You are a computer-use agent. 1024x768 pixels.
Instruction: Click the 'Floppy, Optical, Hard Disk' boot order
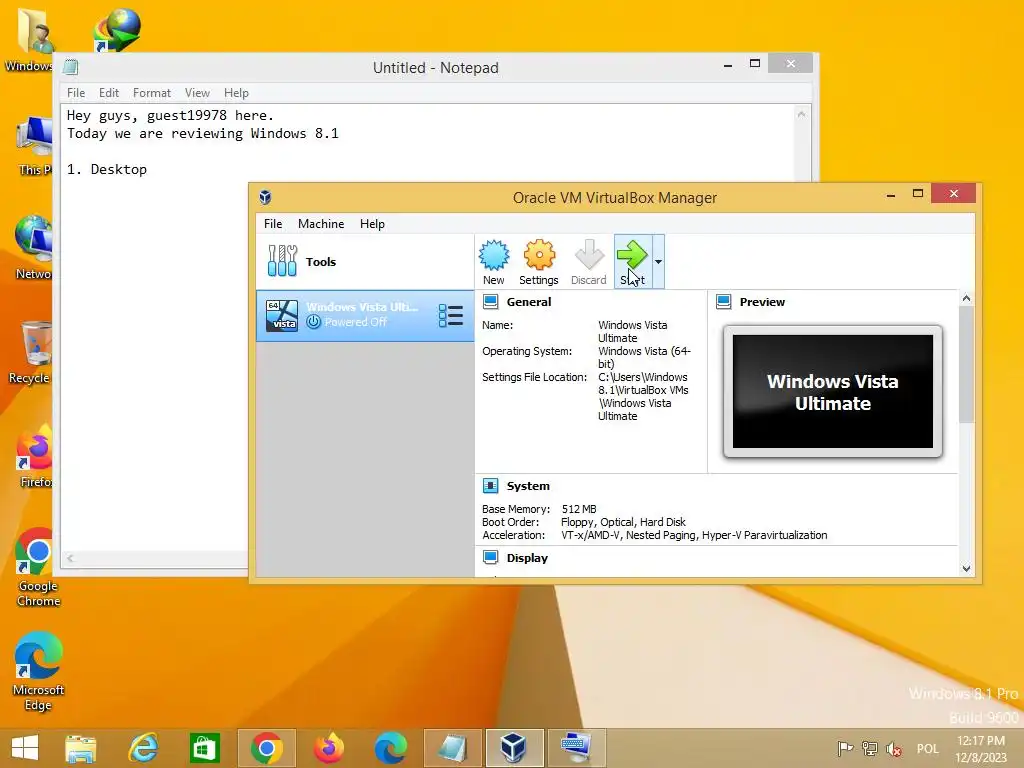623,522
